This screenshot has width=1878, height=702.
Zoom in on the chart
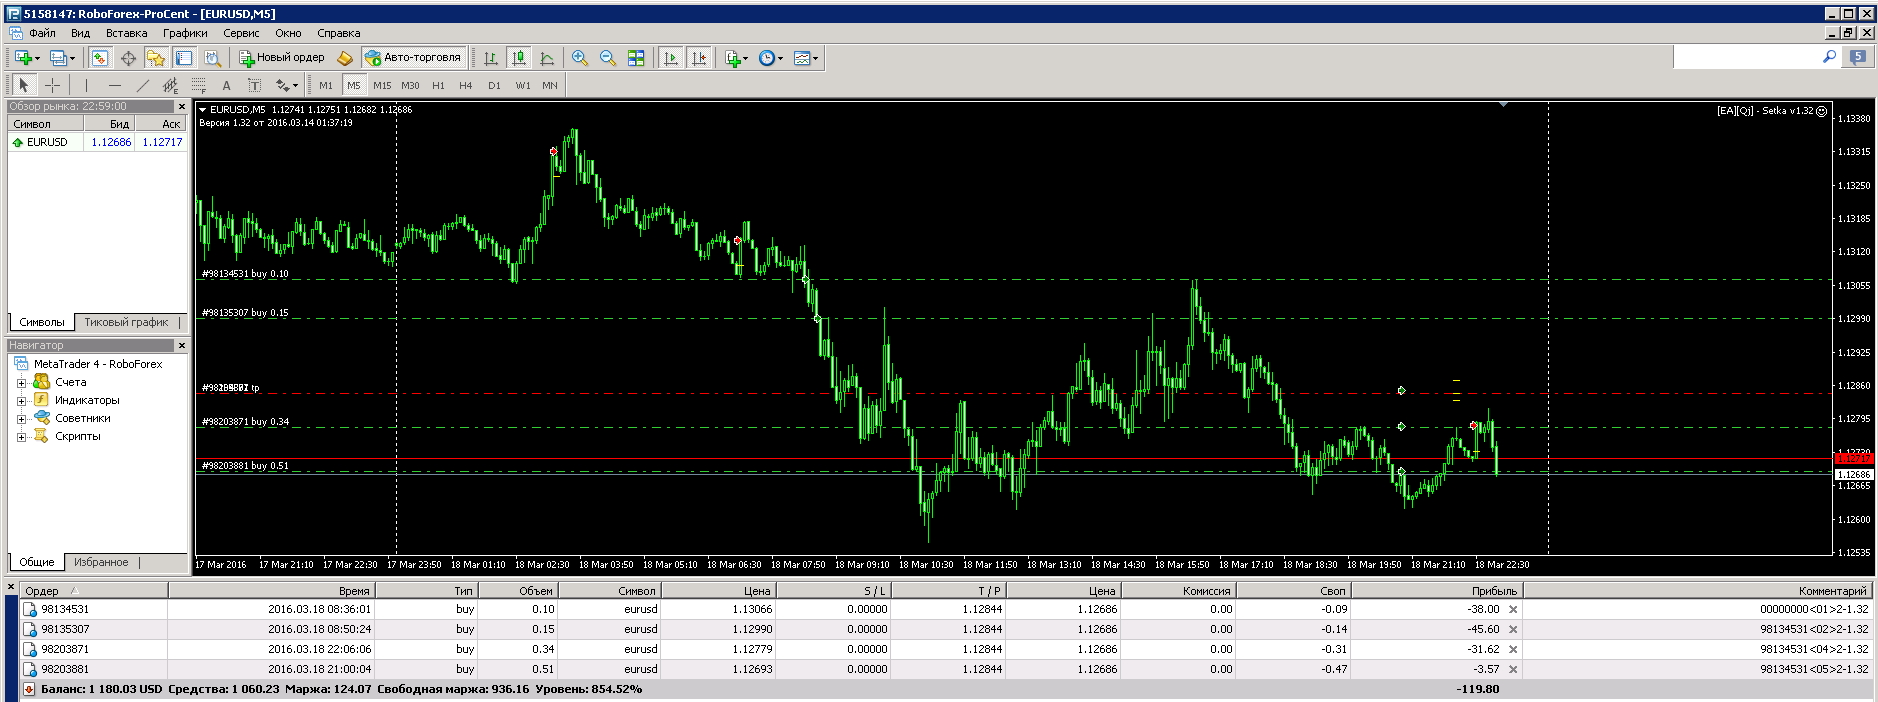[x=580, y=58]
